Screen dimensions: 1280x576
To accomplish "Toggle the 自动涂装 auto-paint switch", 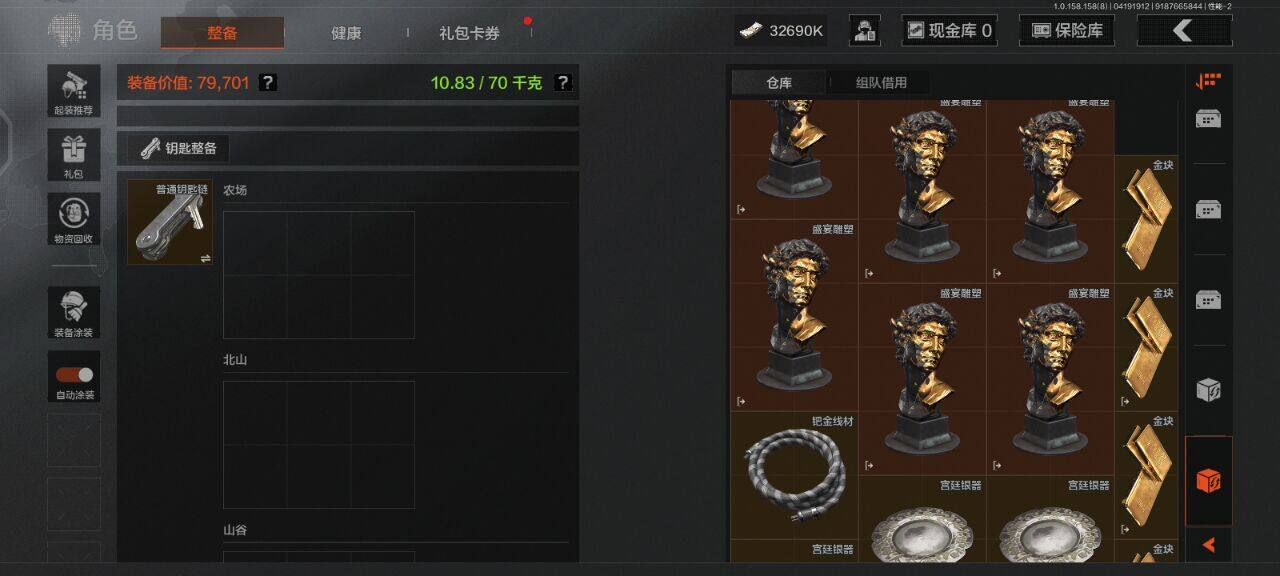I will click(74, 376).
